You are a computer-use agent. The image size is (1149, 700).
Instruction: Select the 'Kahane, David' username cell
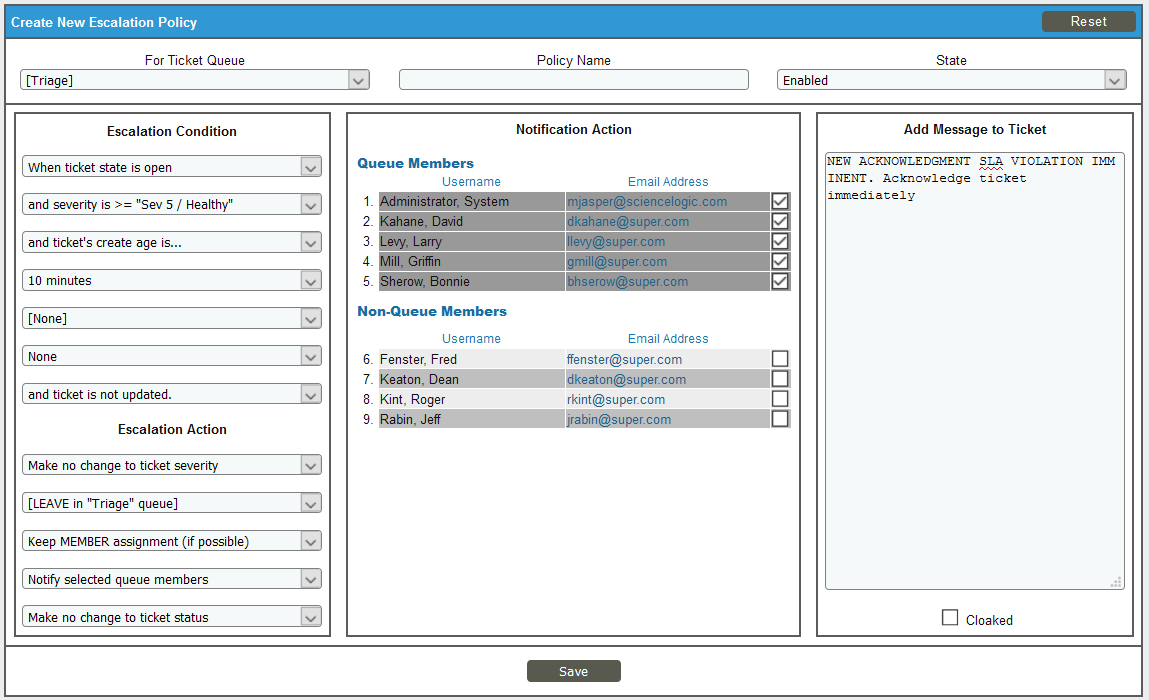click(472, 221)
